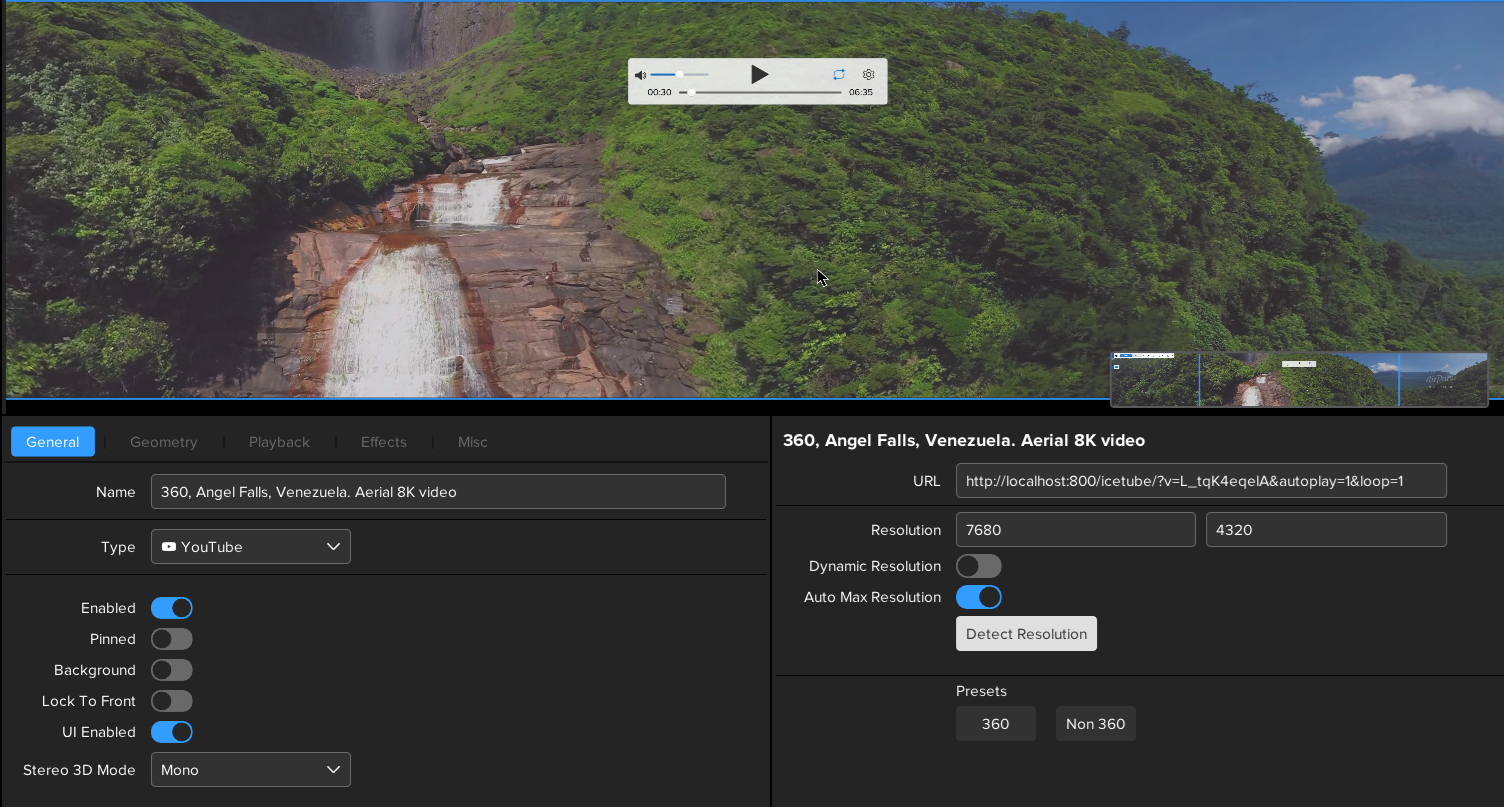Enable the Dynamic Resolution switch
Screen dimensions: 1504x807
[x=978, y=566]
